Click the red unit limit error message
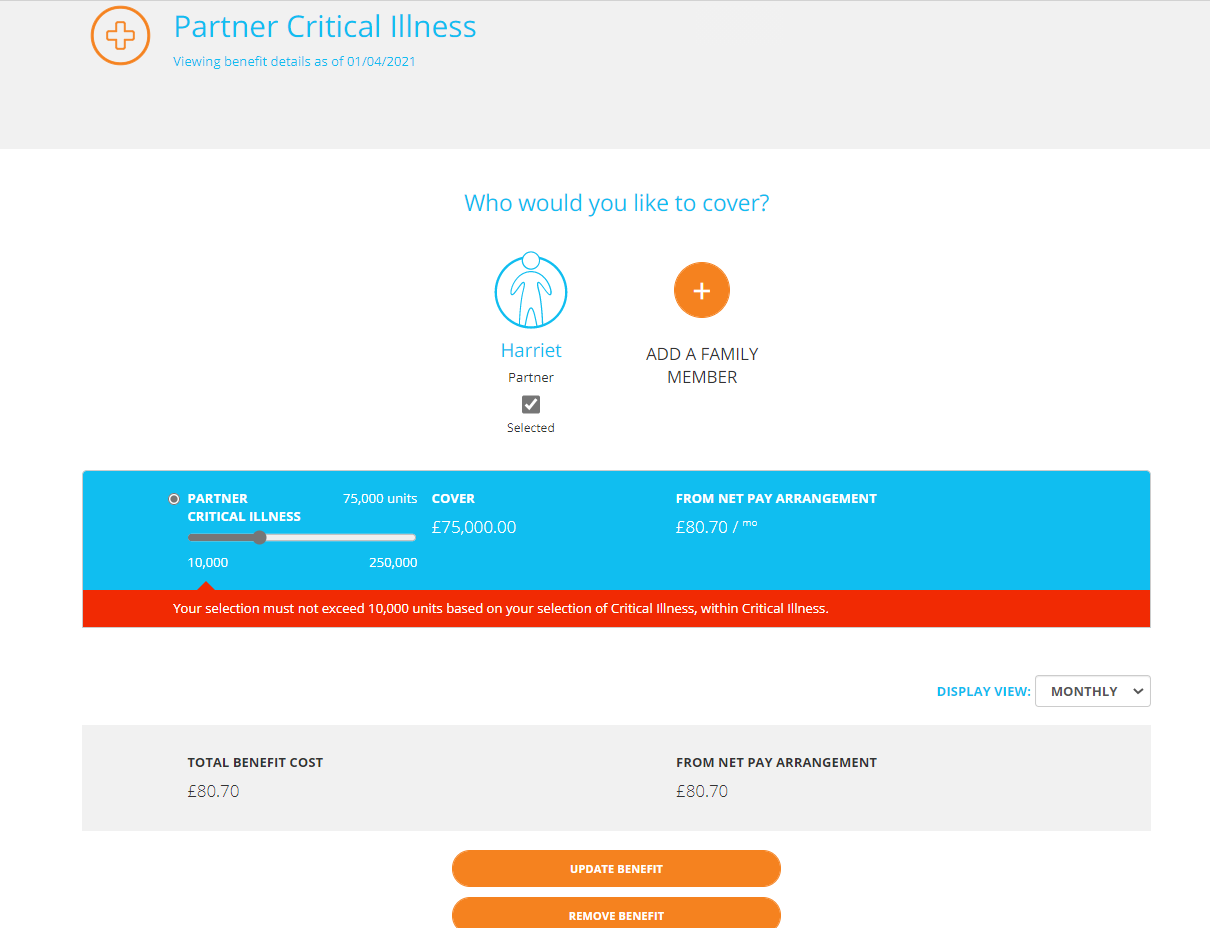 click(501, 608)
